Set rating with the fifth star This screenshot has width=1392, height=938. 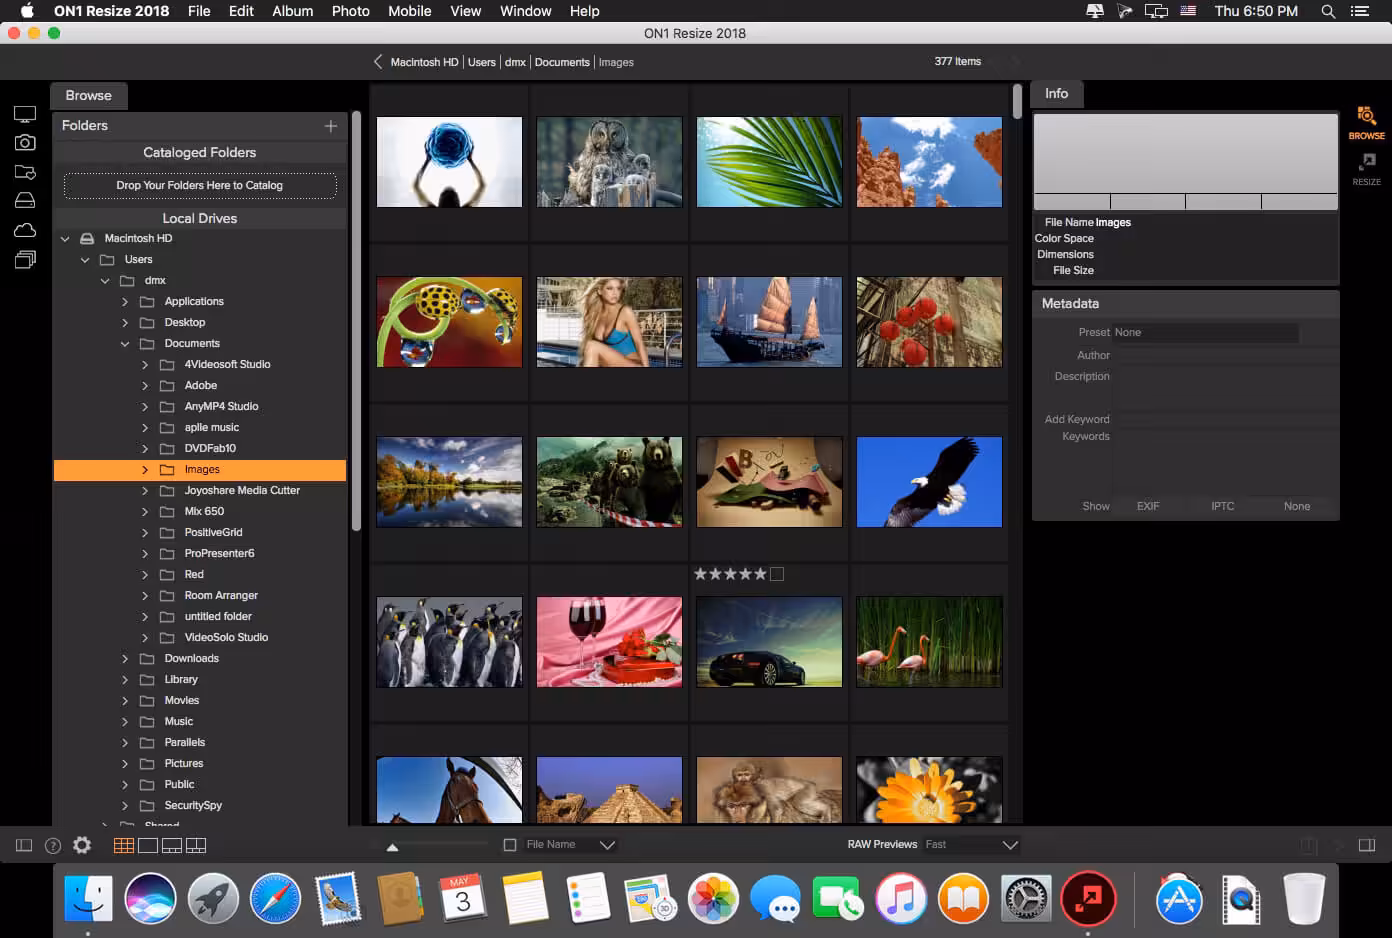pos(760,574)
